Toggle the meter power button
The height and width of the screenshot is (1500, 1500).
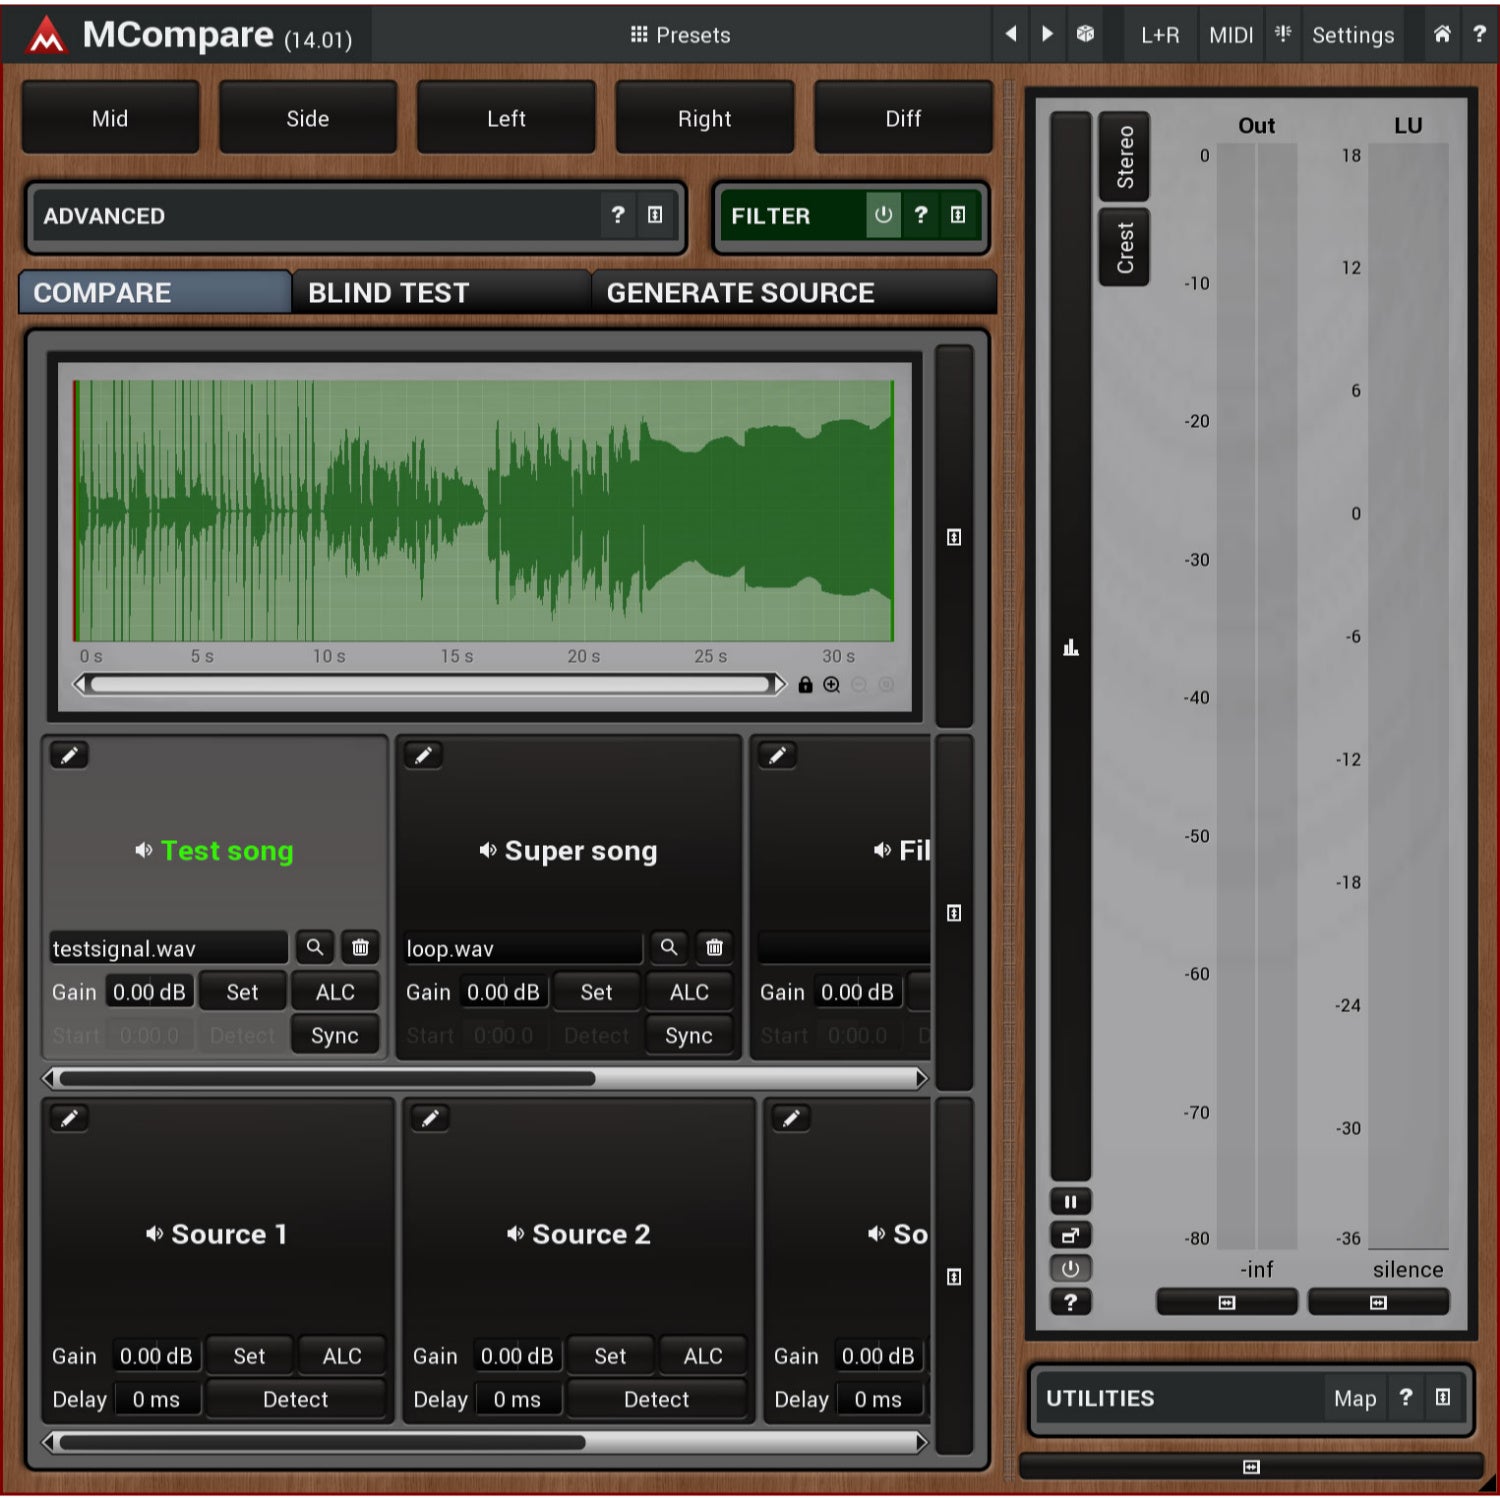[x=1070, y=1269]
